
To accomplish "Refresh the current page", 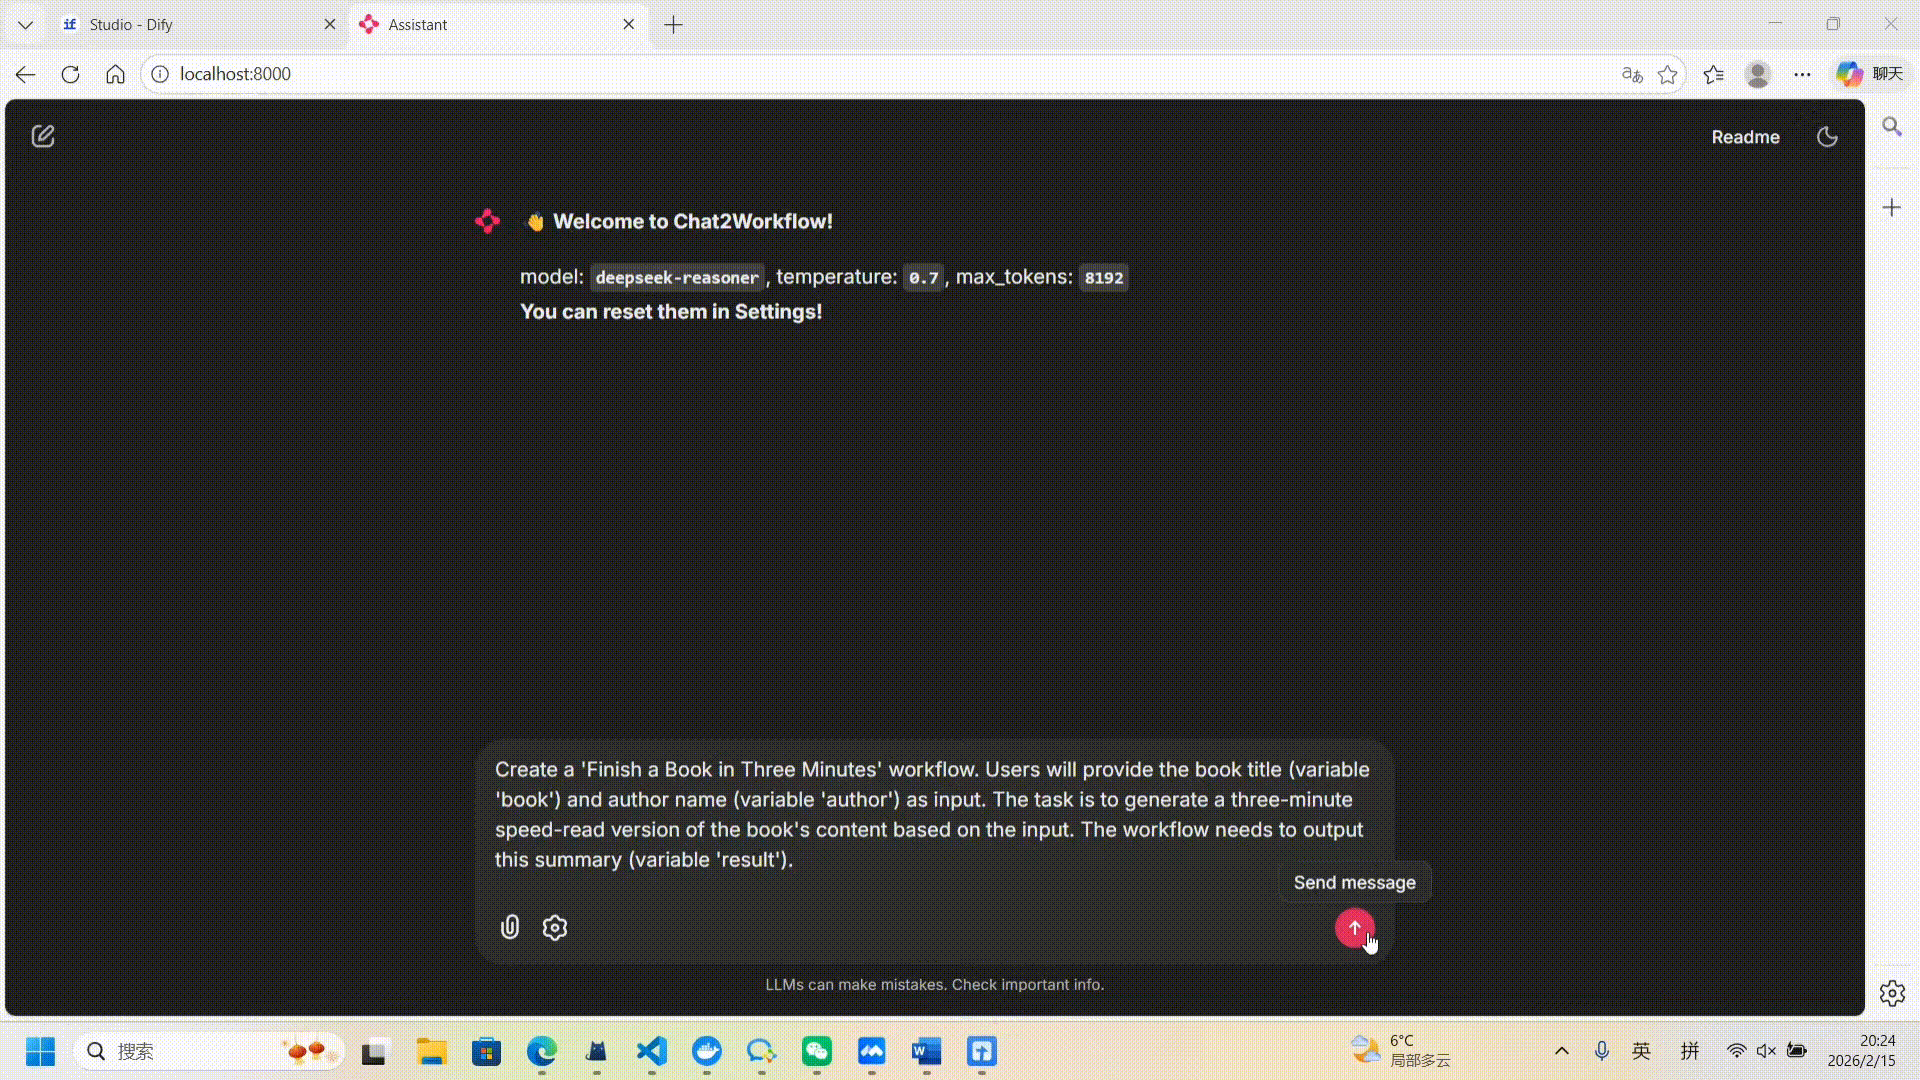I will (70, 74).
